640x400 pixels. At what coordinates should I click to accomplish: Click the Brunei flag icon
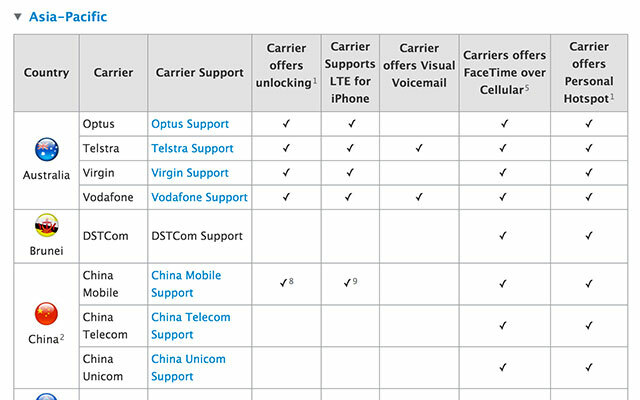pyautogui.click(x=47, y=225)
